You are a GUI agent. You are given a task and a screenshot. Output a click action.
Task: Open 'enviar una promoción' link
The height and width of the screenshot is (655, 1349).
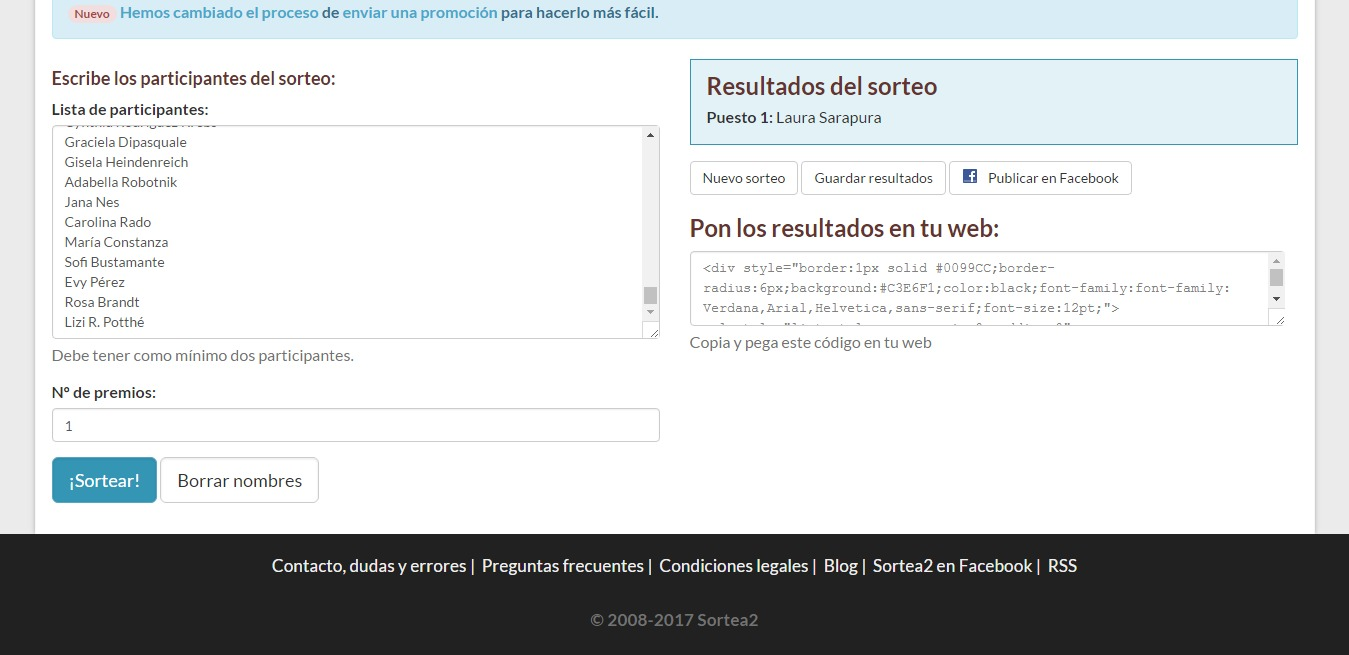coord(420,13)
